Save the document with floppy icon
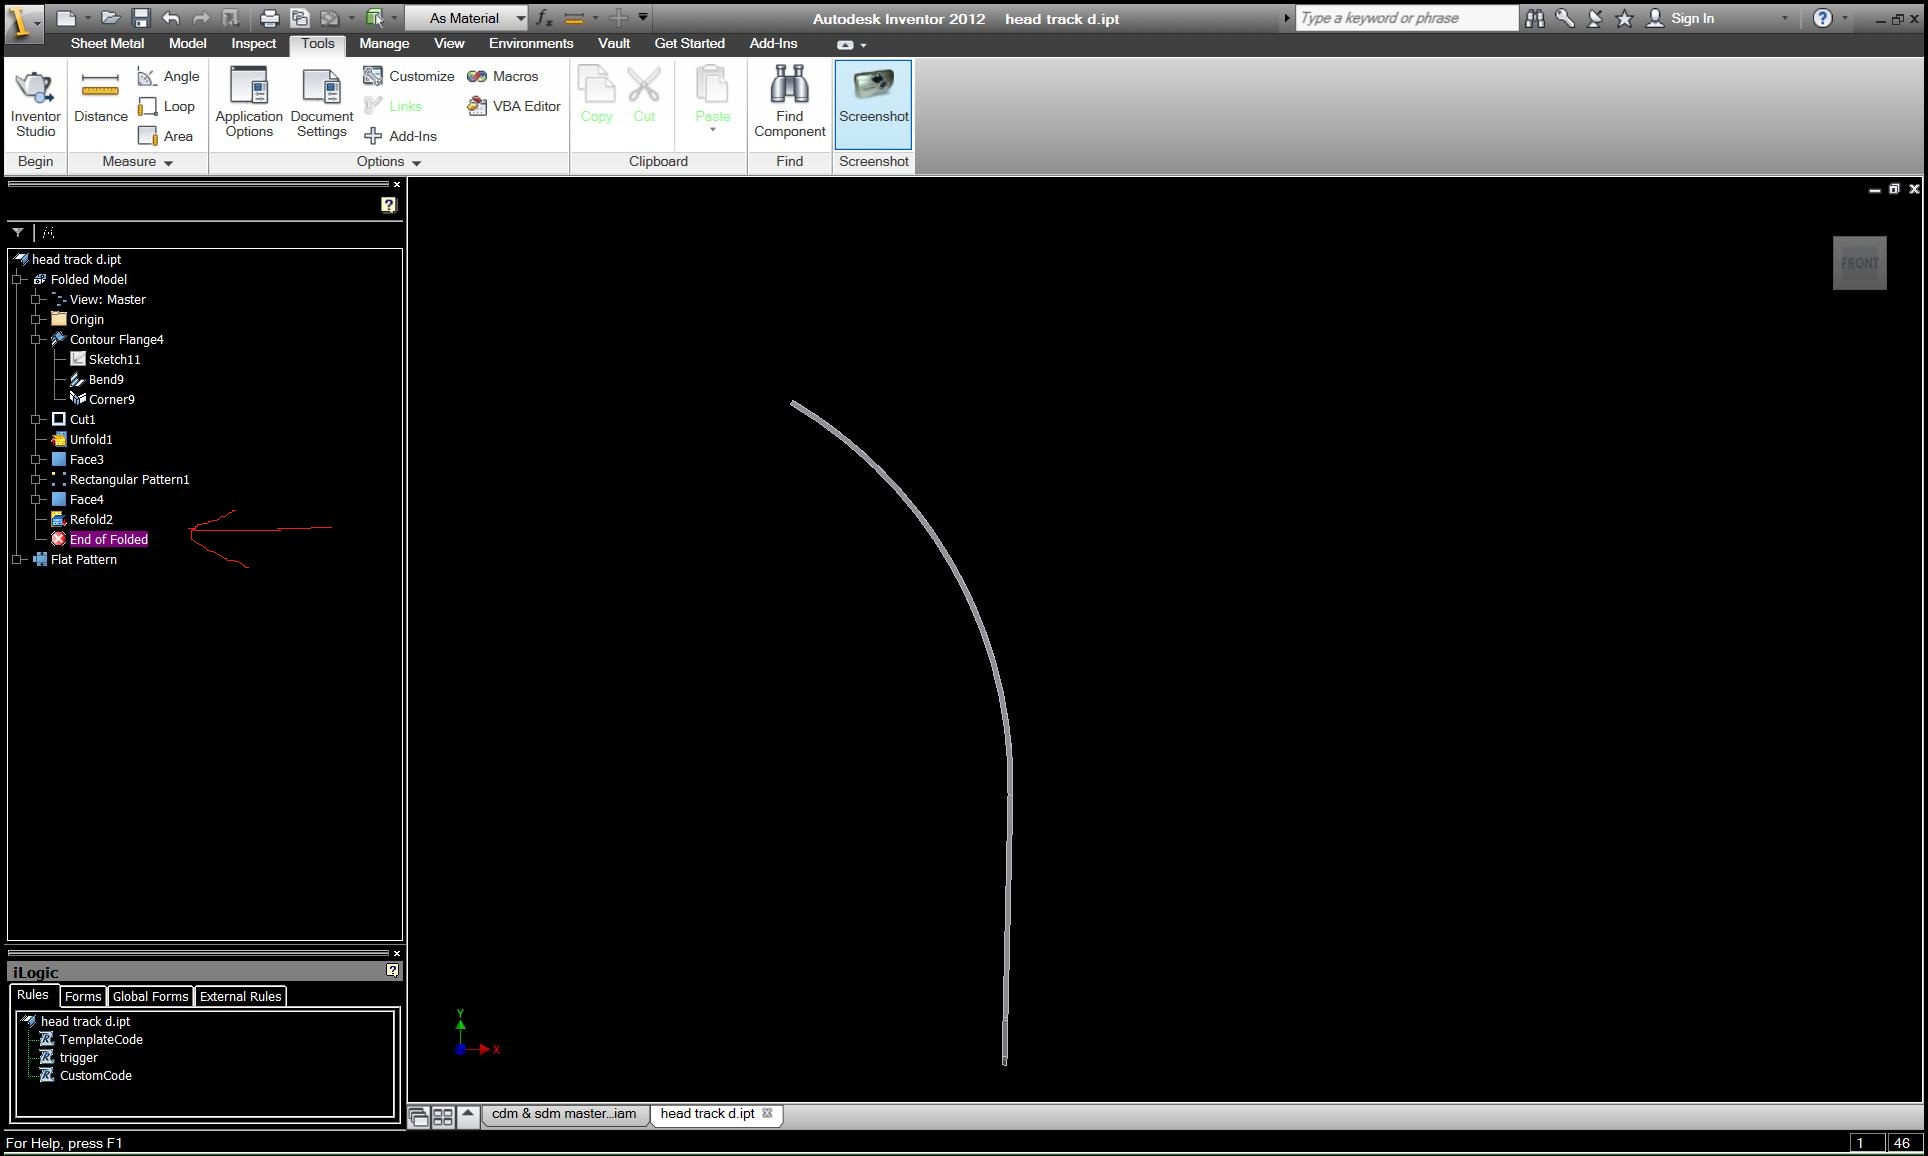Screen dimensions: 1928x1156 point(141,18)
